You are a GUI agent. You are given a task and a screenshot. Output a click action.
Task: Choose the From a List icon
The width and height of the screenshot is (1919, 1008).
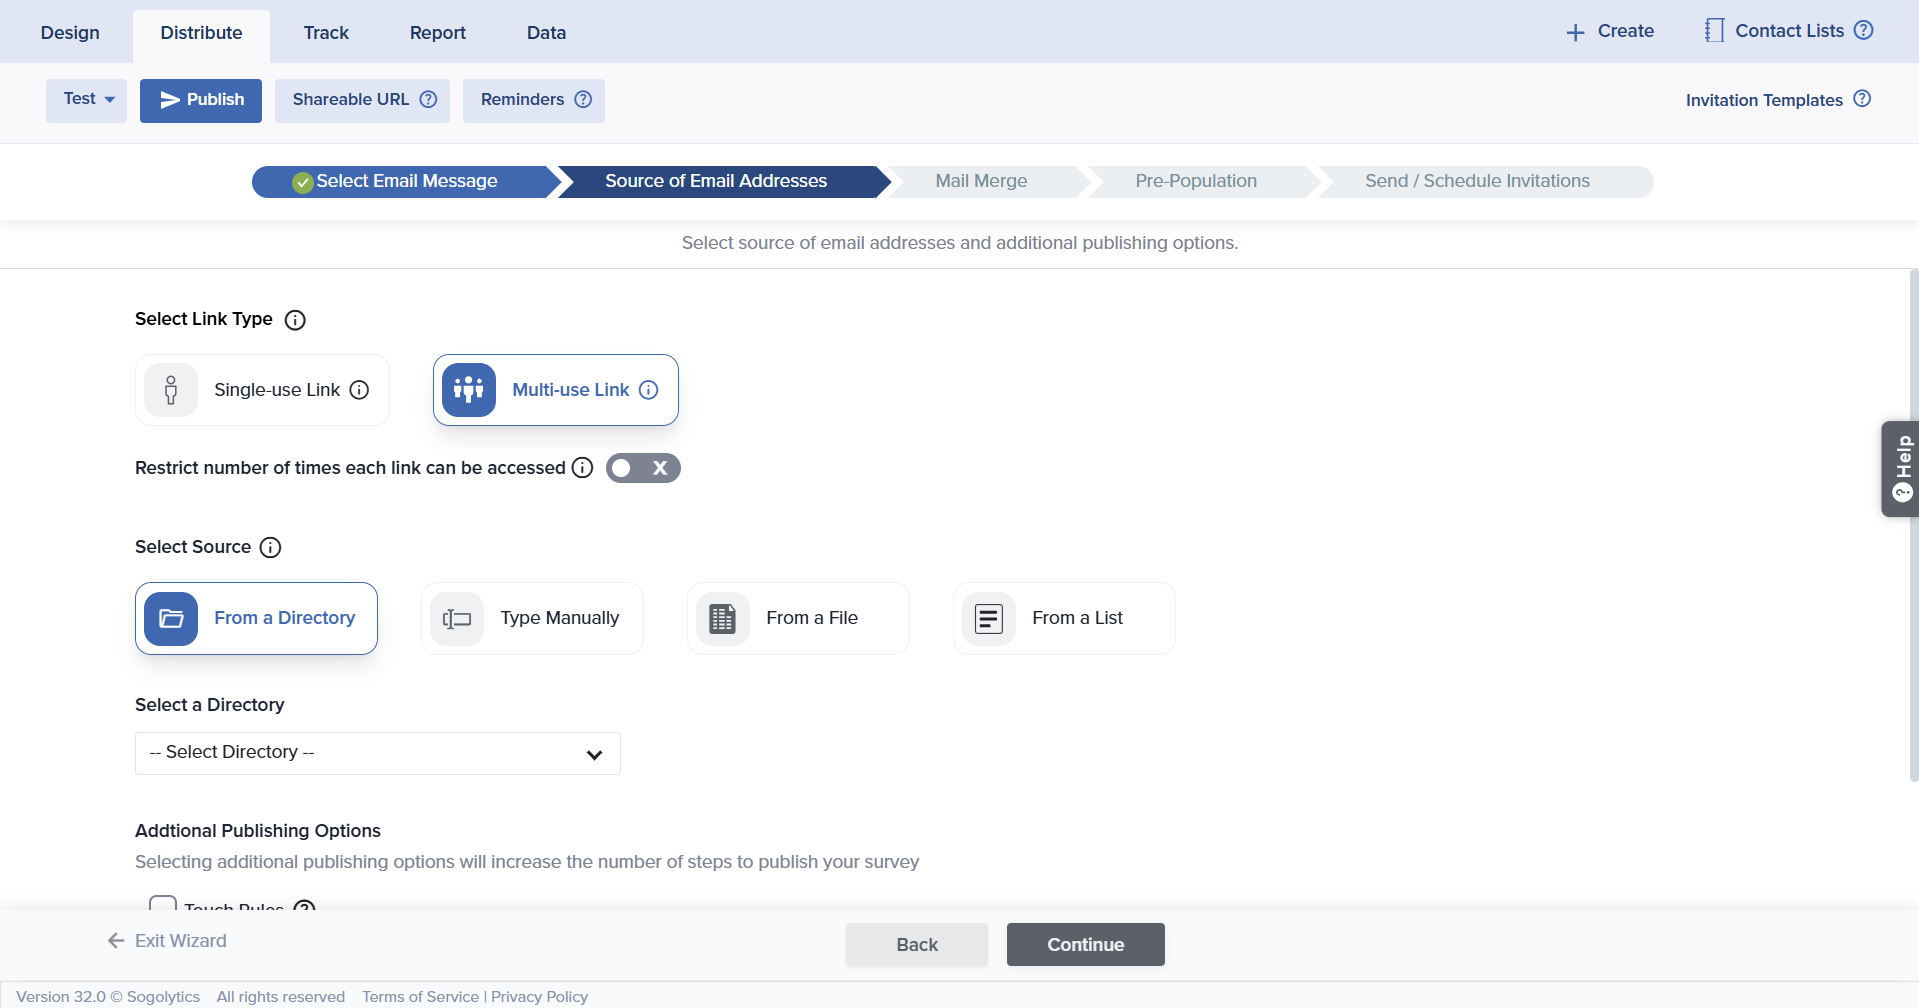(x=988, y=619)
